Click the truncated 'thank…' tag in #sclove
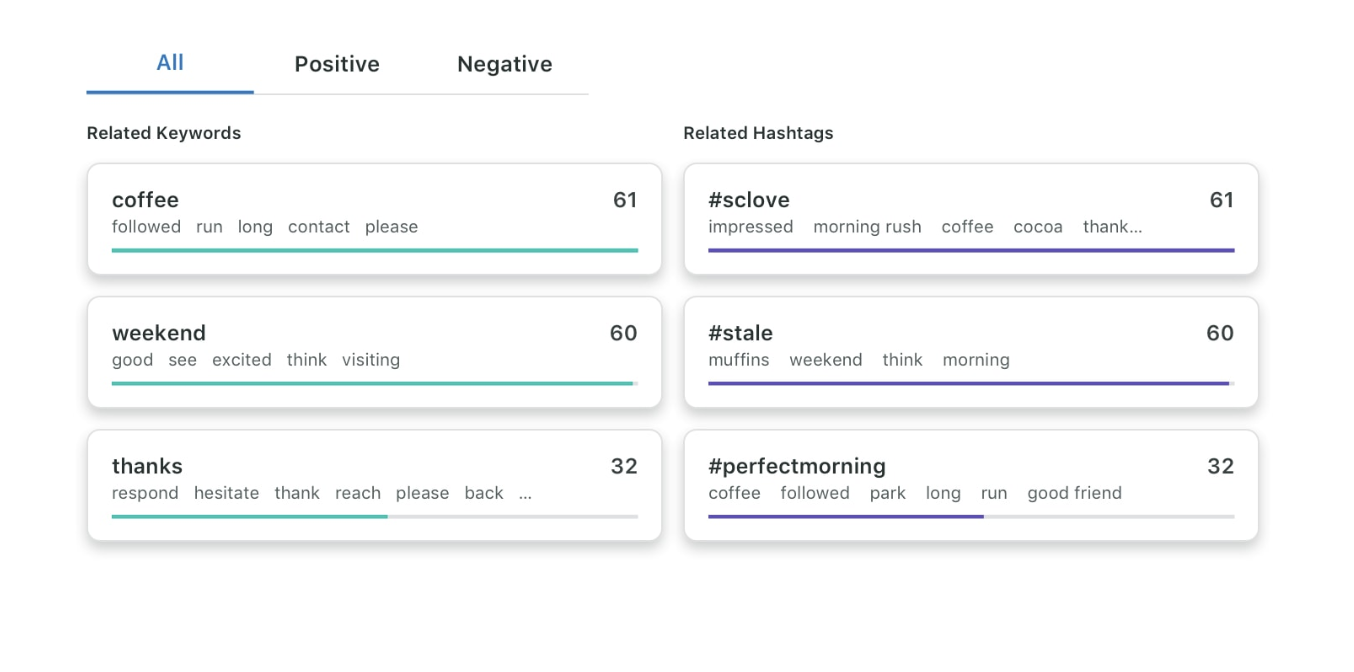This screenshot has height=672, width=1354. click(x=1112, y=227)
